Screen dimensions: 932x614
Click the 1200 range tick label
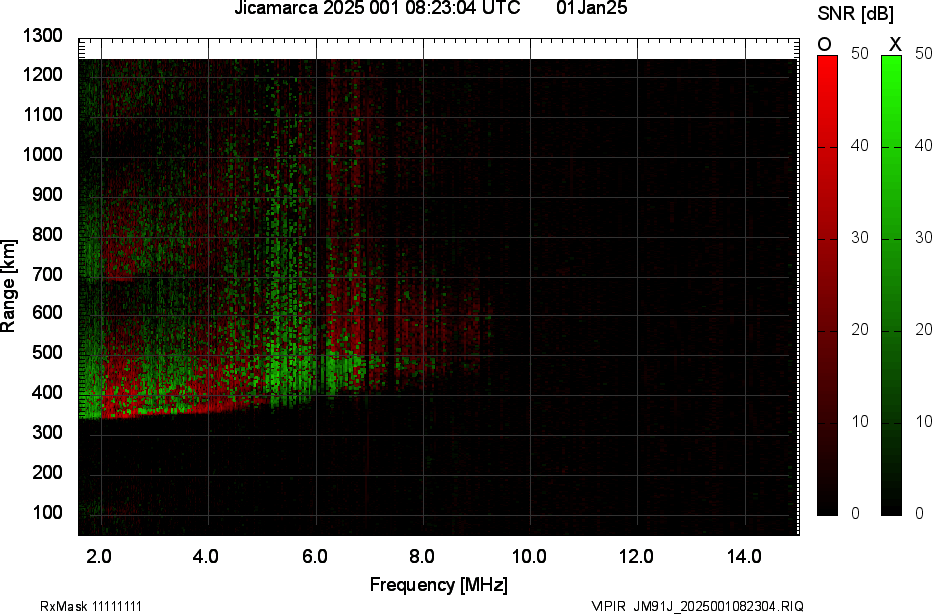(x=42, y=74)
